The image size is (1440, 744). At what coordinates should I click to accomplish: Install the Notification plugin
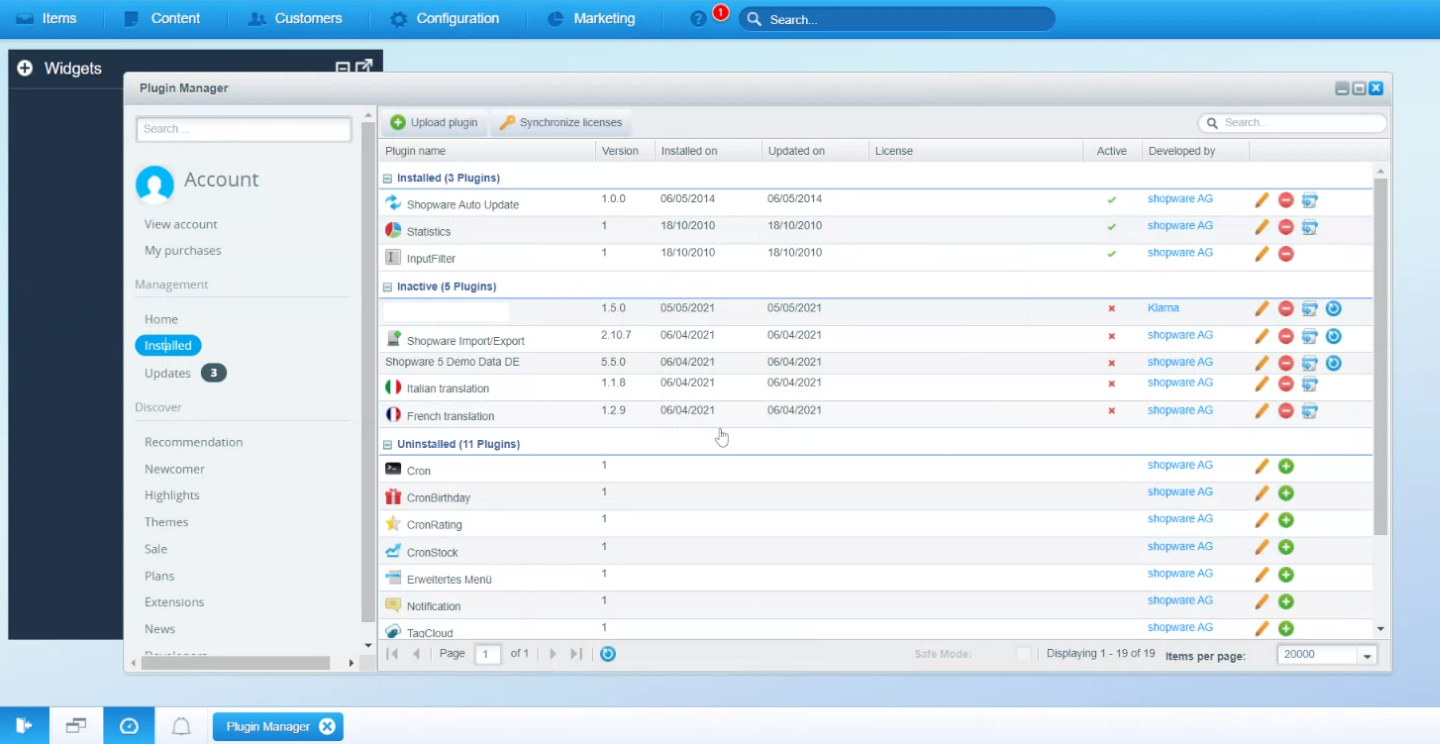[1286, 601]
